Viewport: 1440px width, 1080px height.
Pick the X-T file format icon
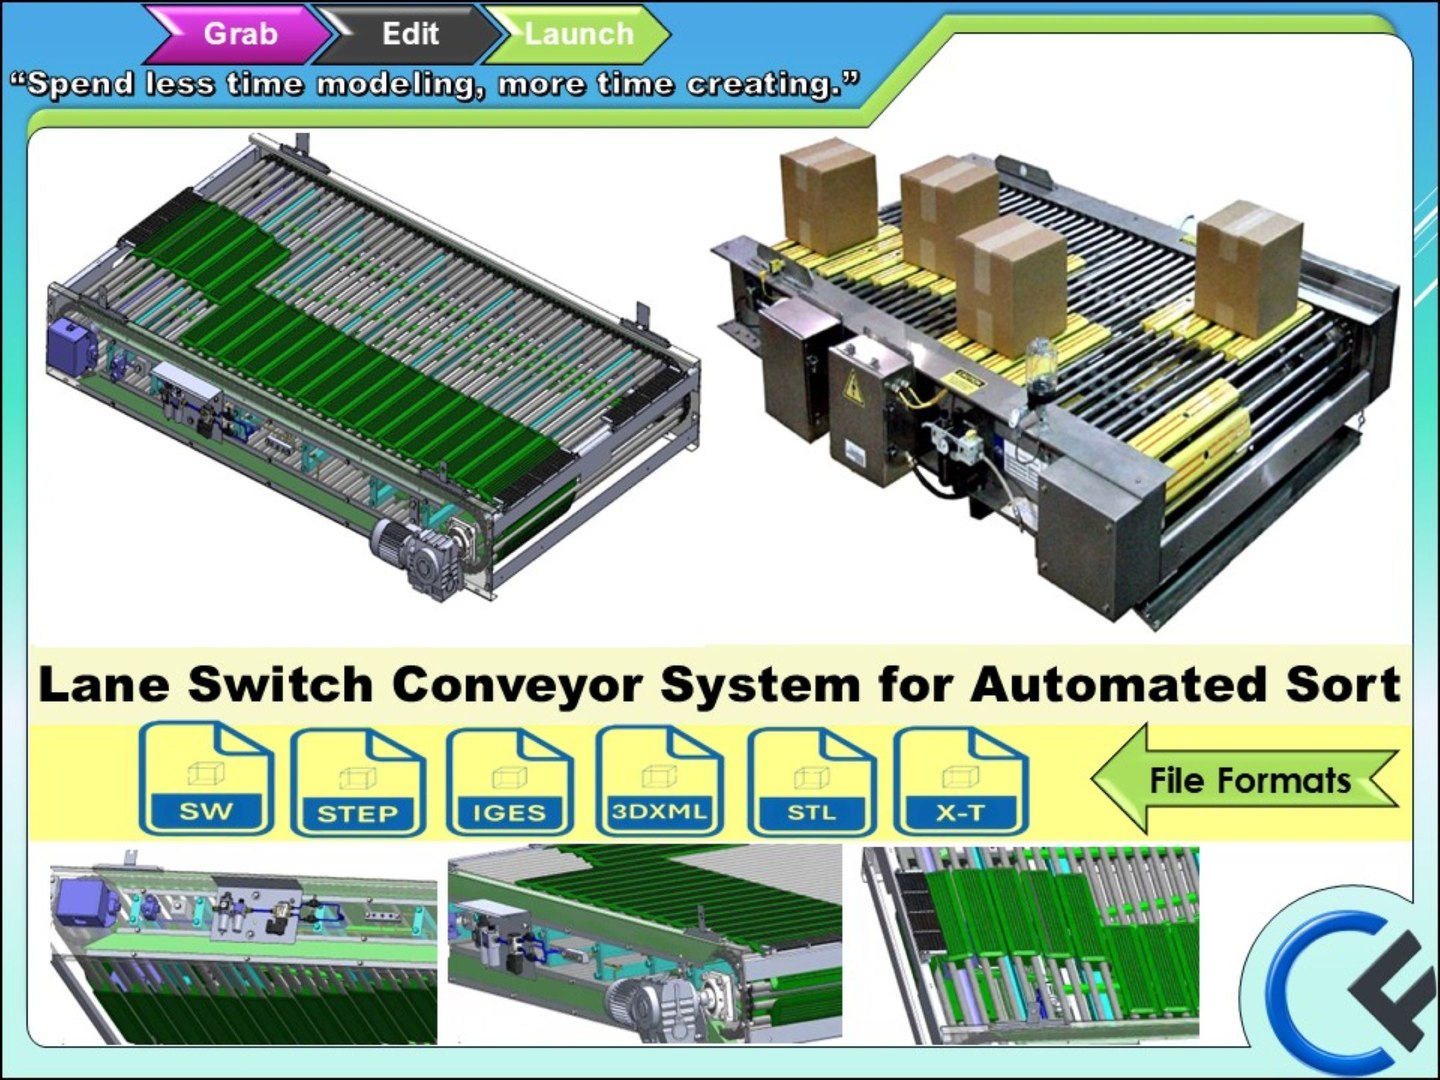960,781
